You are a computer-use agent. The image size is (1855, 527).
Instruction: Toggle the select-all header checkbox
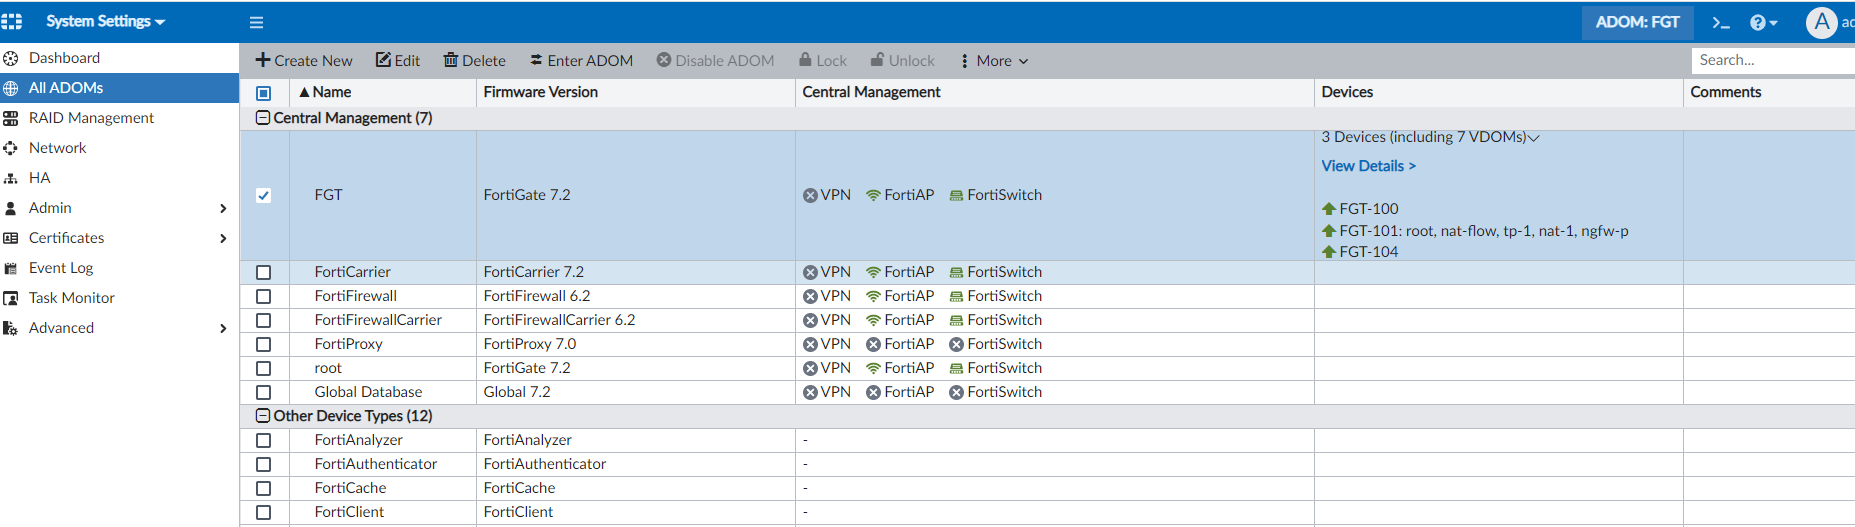pyautogui.click(x=263, y=93)
